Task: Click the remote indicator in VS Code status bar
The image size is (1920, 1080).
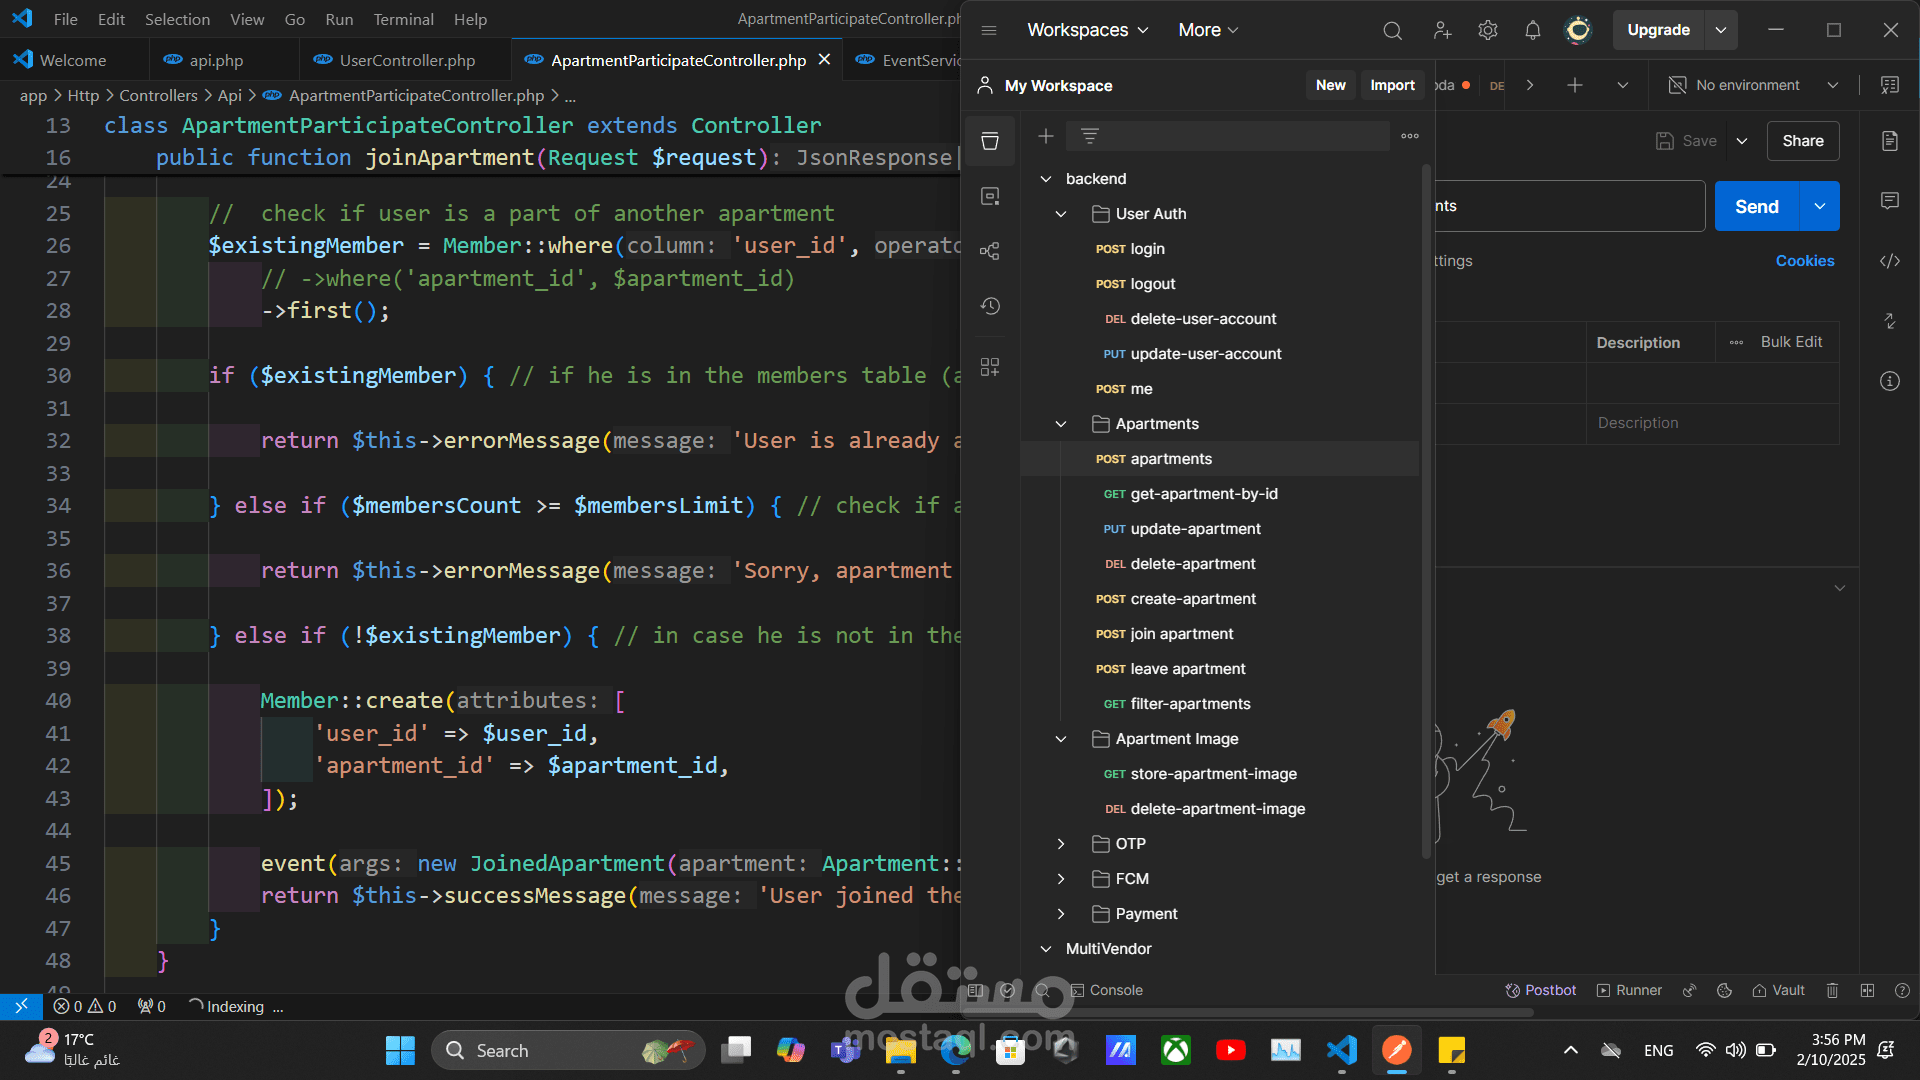Action: pos(21,1006)
